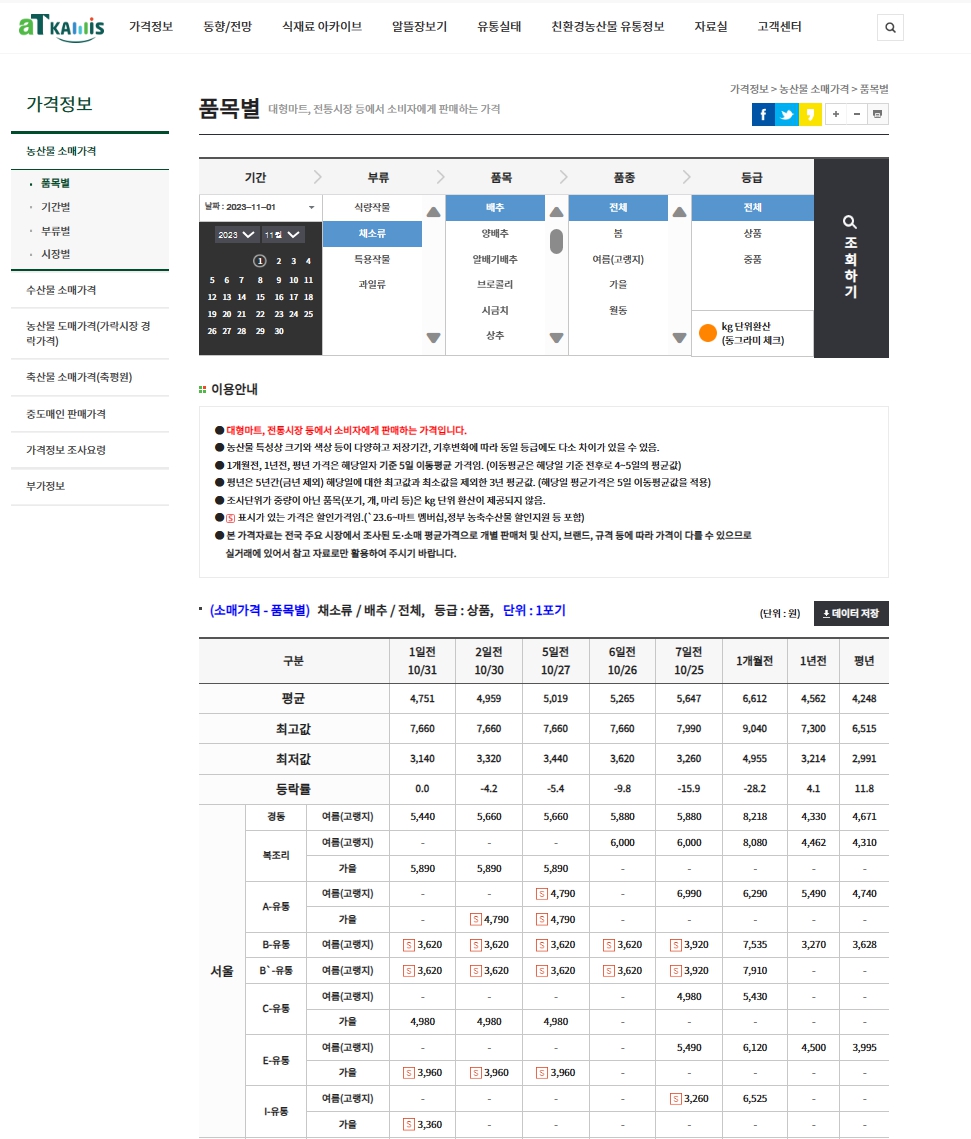Screen dimensions: 971x1139
Task: Select 월동 variety
Action: 618,310
